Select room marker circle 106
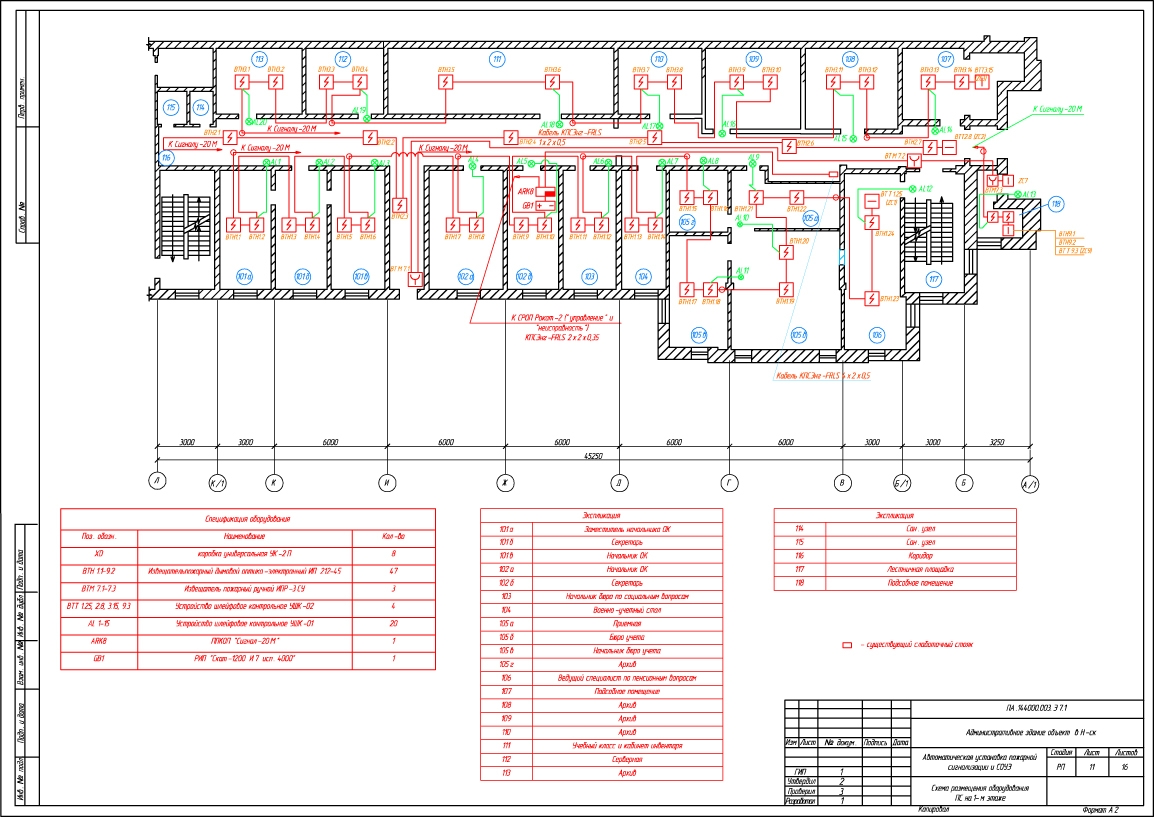 pos(877,335)
